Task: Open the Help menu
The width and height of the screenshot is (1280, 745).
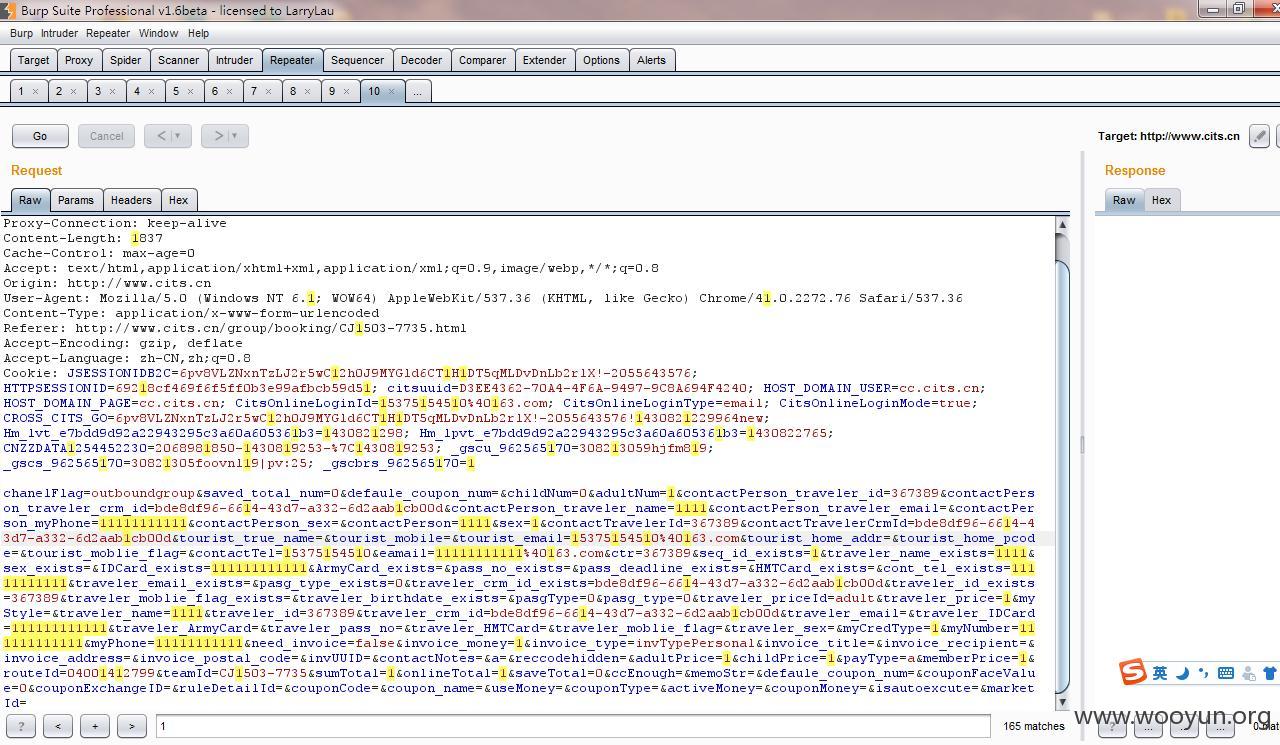Action: click(x=198, y=33)
